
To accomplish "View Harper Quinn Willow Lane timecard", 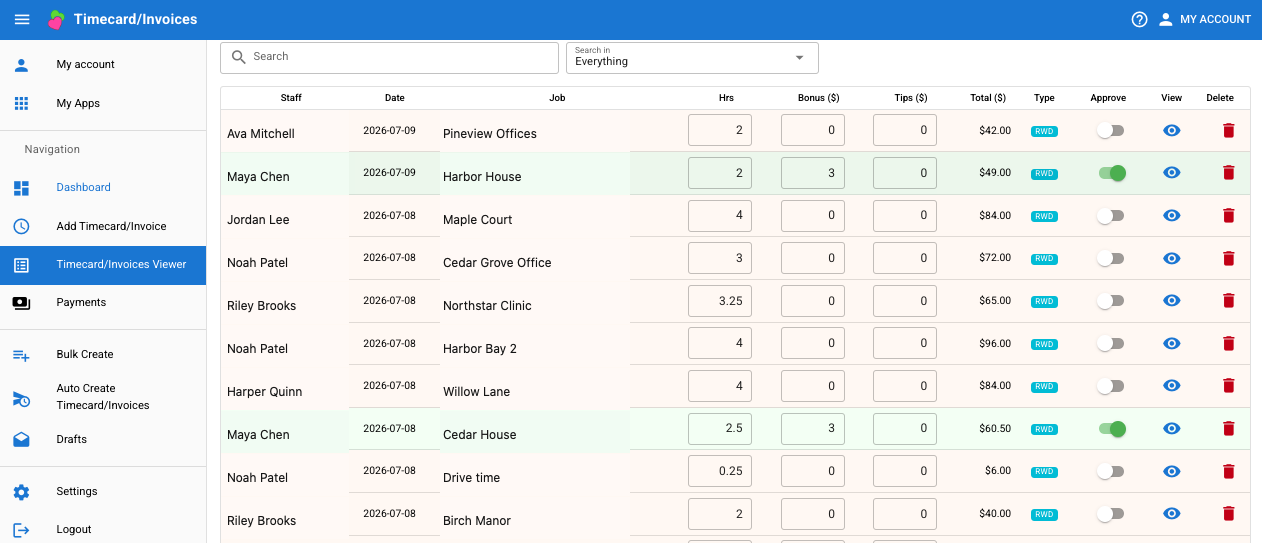I will point(1172,386).
